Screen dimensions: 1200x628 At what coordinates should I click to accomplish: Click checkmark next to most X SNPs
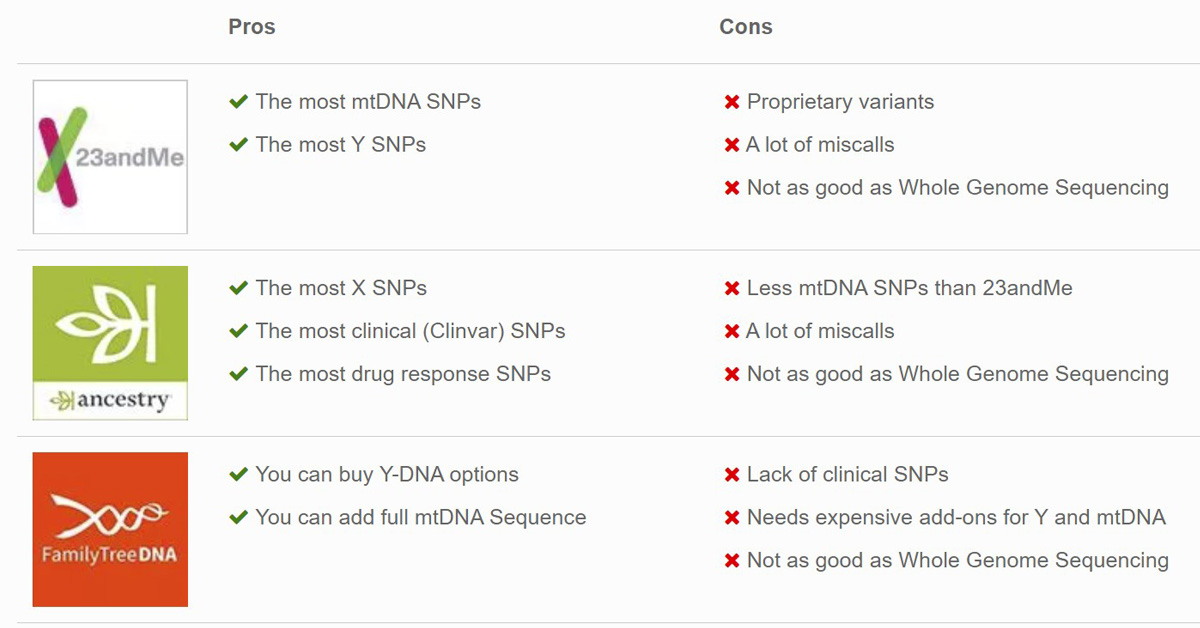click(238, 288)
